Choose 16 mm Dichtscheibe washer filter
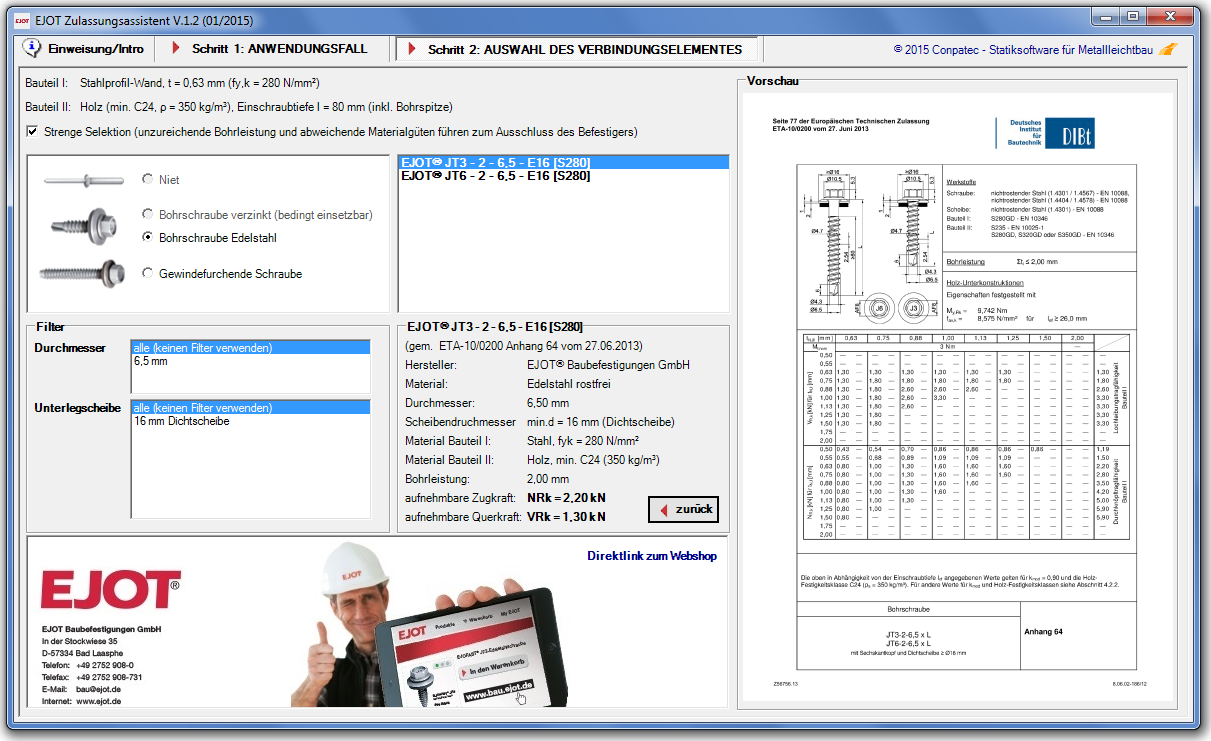 pyautogui.click(x=181, y=421)
